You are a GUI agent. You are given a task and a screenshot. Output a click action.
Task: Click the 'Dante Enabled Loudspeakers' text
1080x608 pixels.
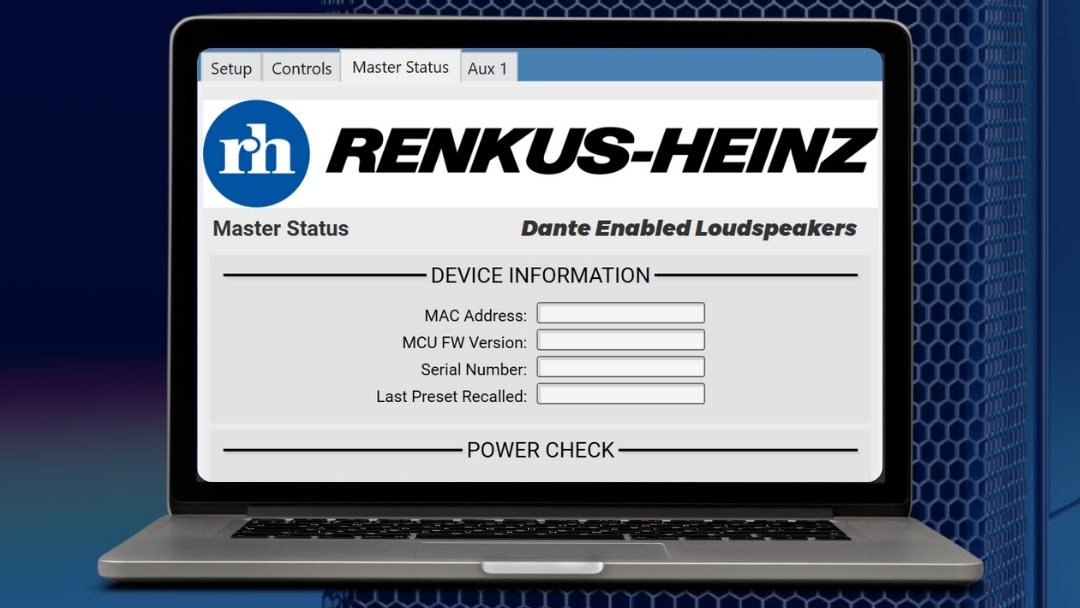[x=689, y=228]
